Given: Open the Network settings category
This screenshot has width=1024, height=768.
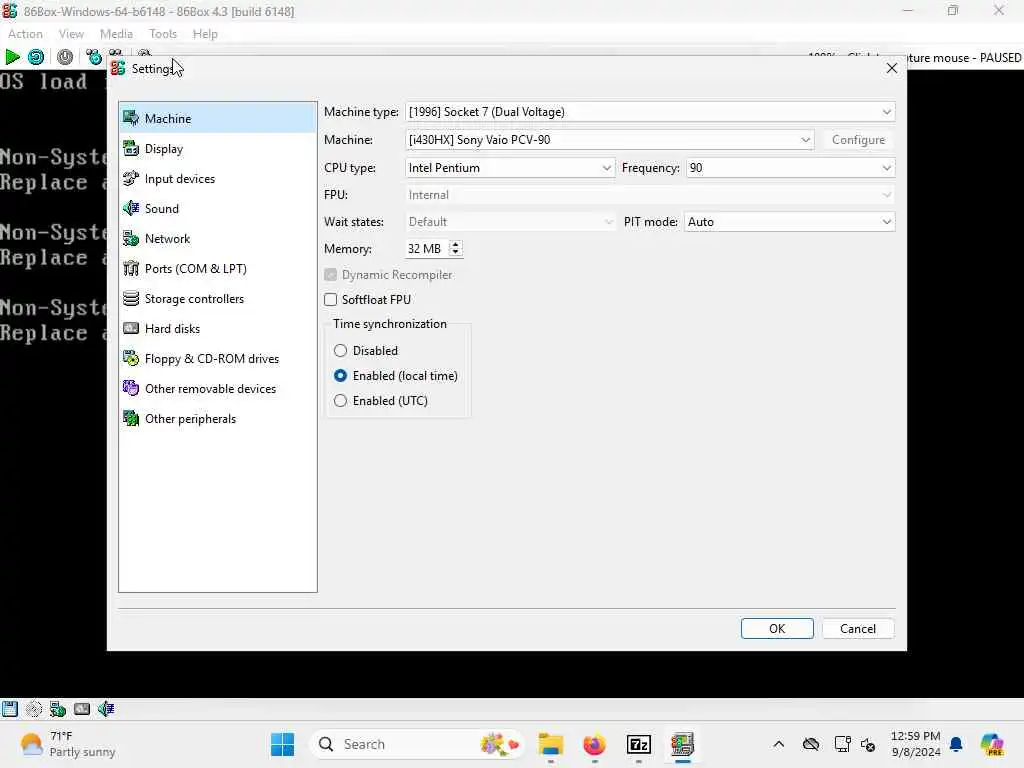Looking at the screenshot, I should pos(217,238).
